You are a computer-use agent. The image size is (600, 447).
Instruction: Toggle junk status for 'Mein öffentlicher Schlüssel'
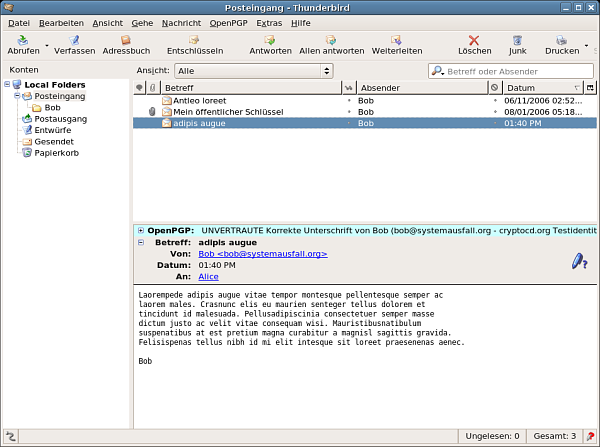(495, 112)
